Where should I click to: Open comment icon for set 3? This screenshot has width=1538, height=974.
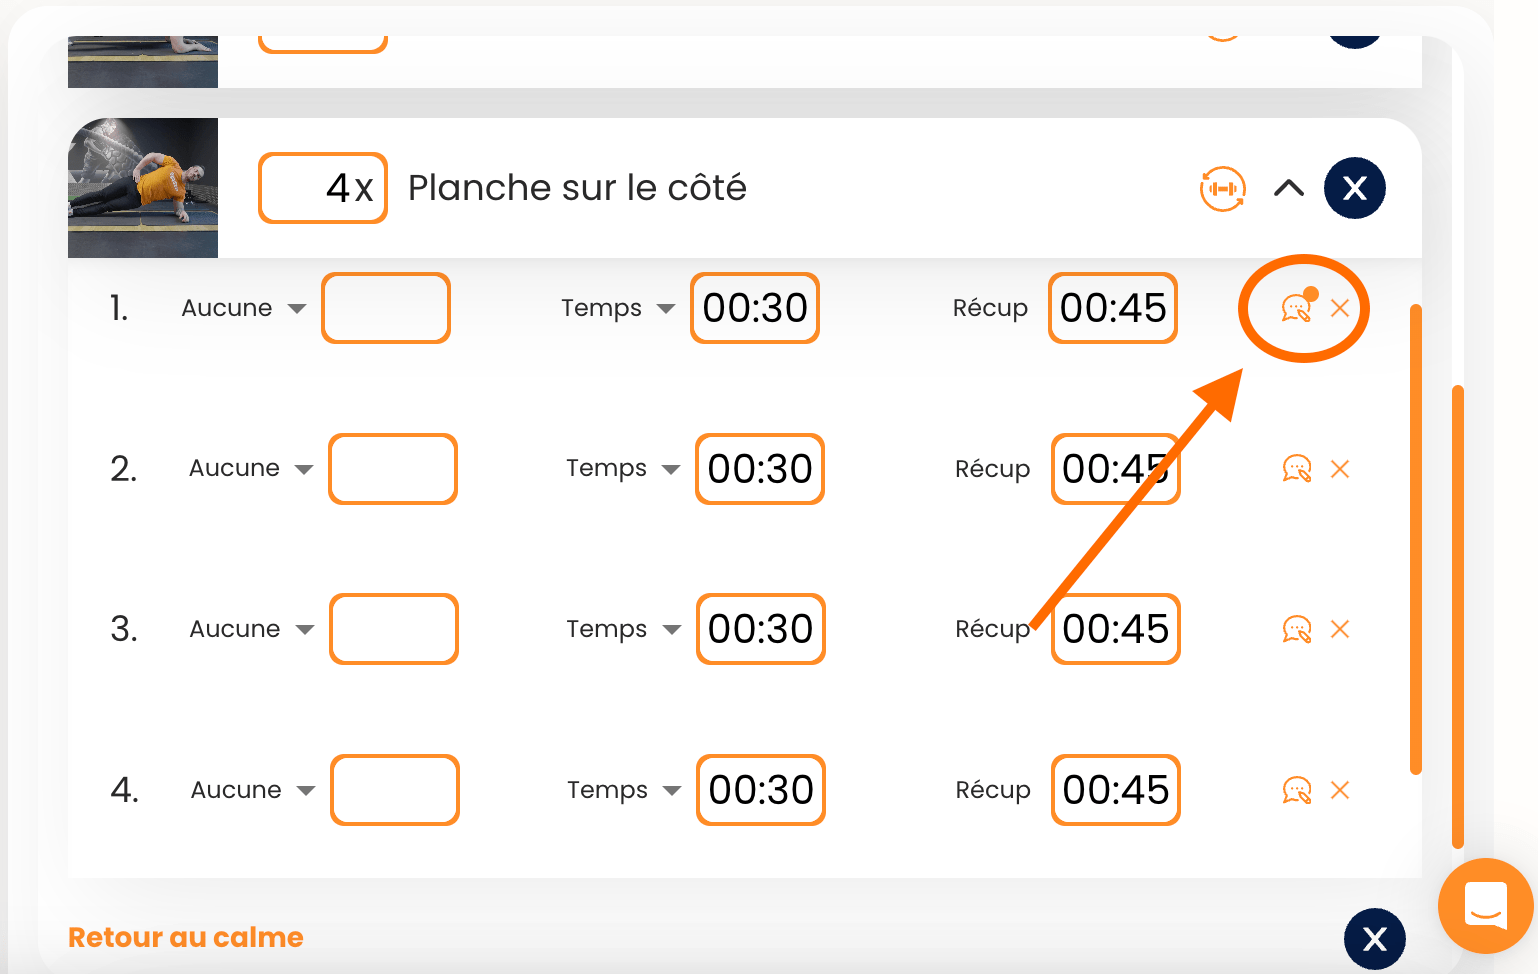point(1297,629)
